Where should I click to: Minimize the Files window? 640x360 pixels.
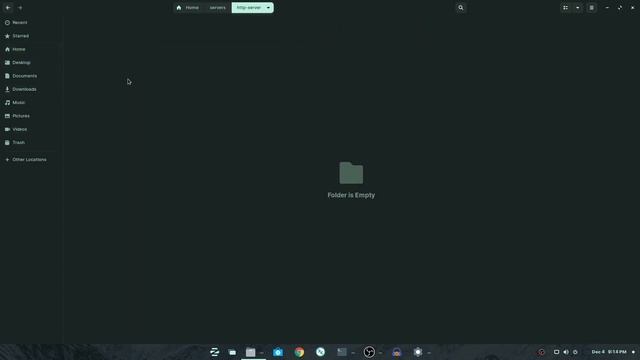(x=607, y=8)
